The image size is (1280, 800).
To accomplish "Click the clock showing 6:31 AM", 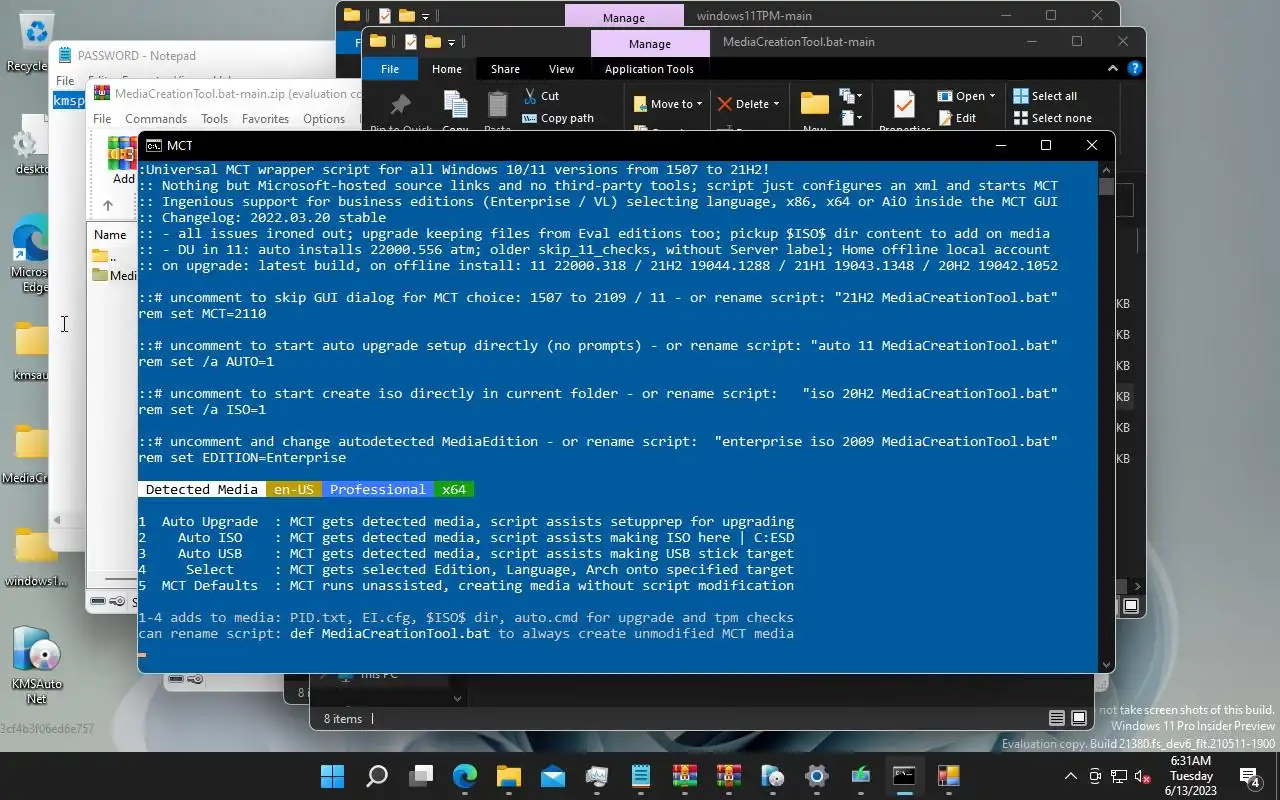I will click(1191, 776).
